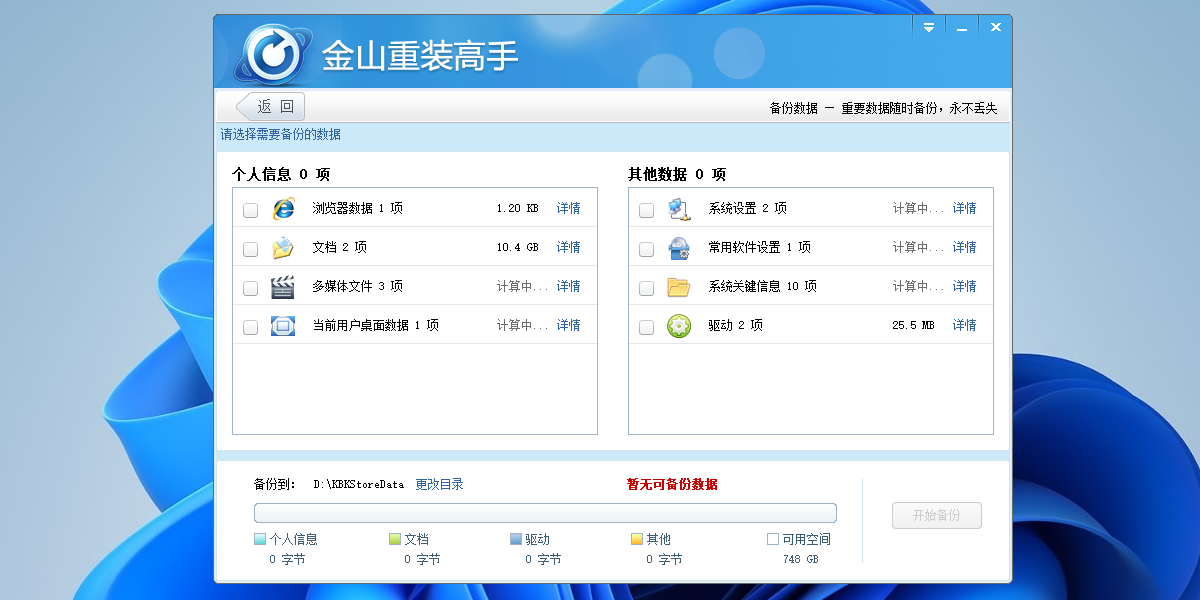1200x600 pixels.
Task: Click the system settings icon
Action: pyautogui.click(x=679, y=209)
